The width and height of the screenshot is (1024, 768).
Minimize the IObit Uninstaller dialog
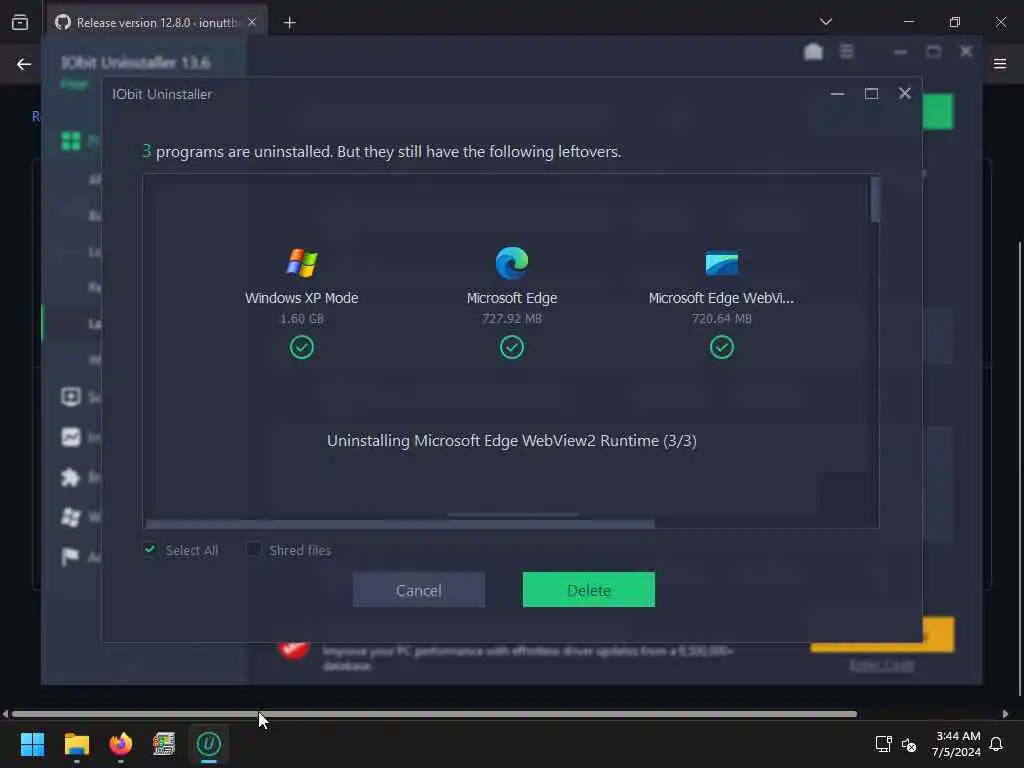pos(837,94)
